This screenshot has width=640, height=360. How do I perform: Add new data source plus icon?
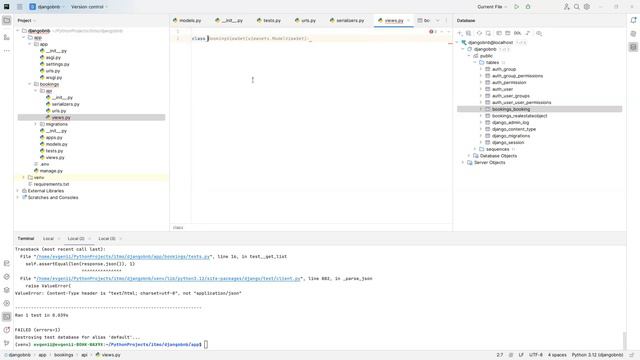coord(460,33)
